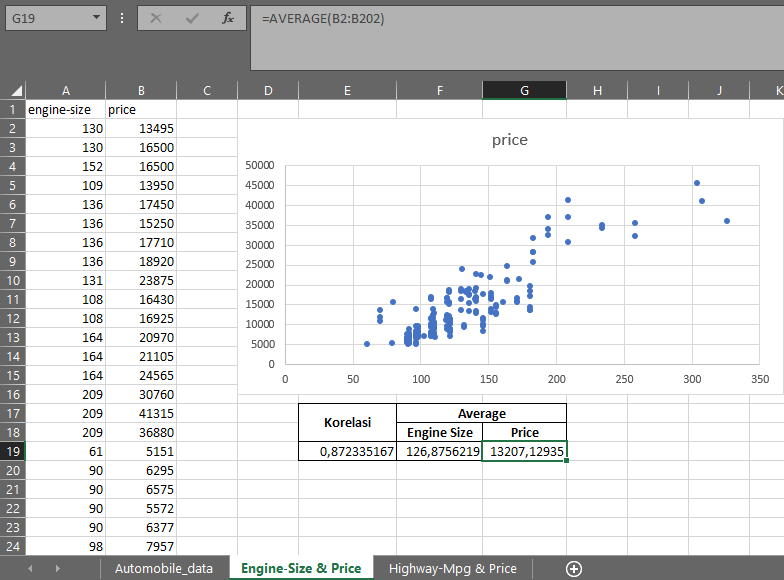Screen dimensions: 784x580
Task: Open the Highway-Mpg & Price sheet tab
Action: coord(452,568)
